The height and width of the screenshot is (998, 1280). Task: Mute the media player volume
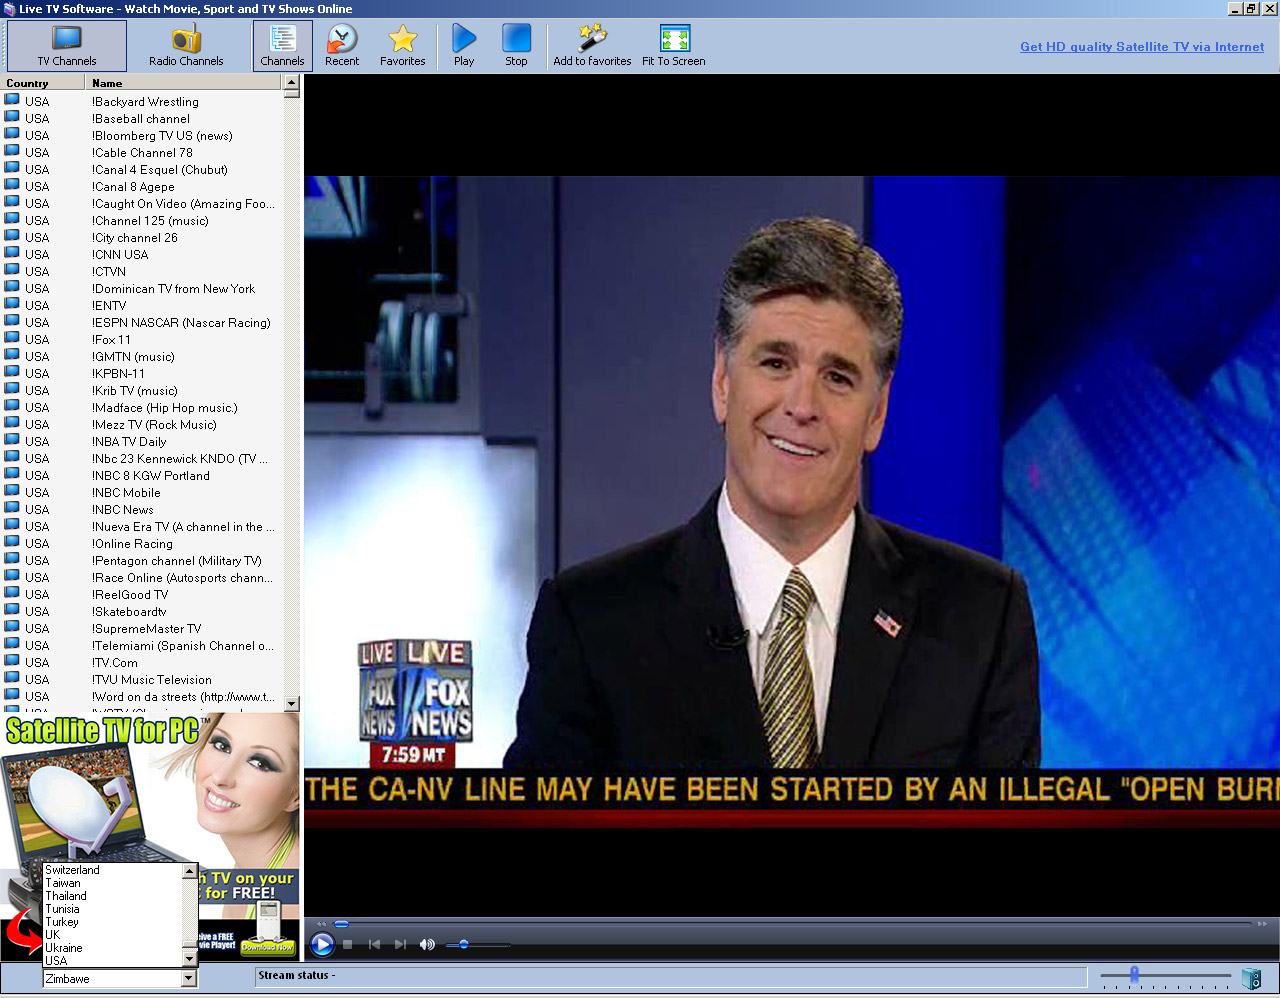(427, 944)
